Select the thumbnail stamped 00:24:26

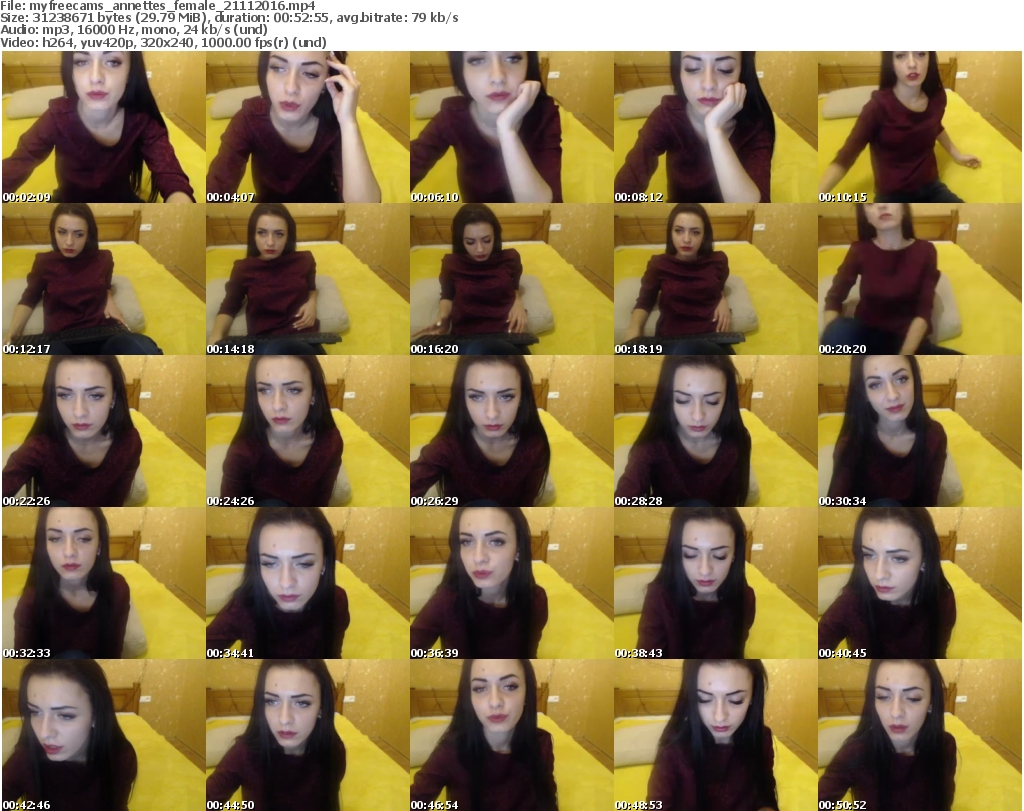pos(308,431)
